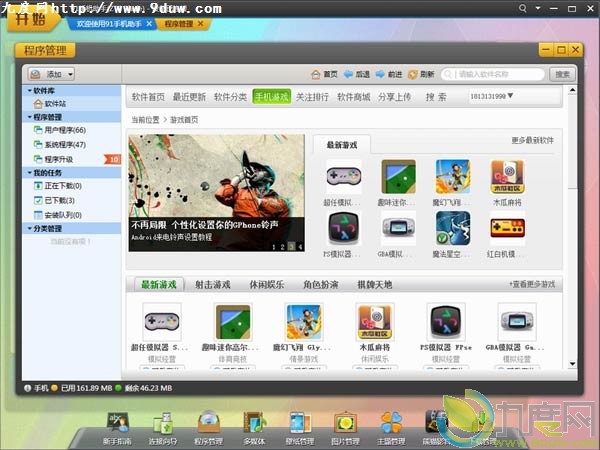This screenshot has width=600, height=450.
Task: Open 超任模拟器 S... in lower game list
Action: click(x=162, y=322)
